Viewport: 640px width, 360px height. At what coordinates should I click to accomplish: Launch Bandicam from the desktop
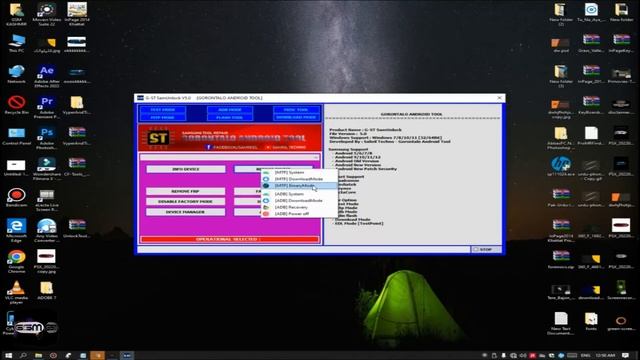(16, 198)
